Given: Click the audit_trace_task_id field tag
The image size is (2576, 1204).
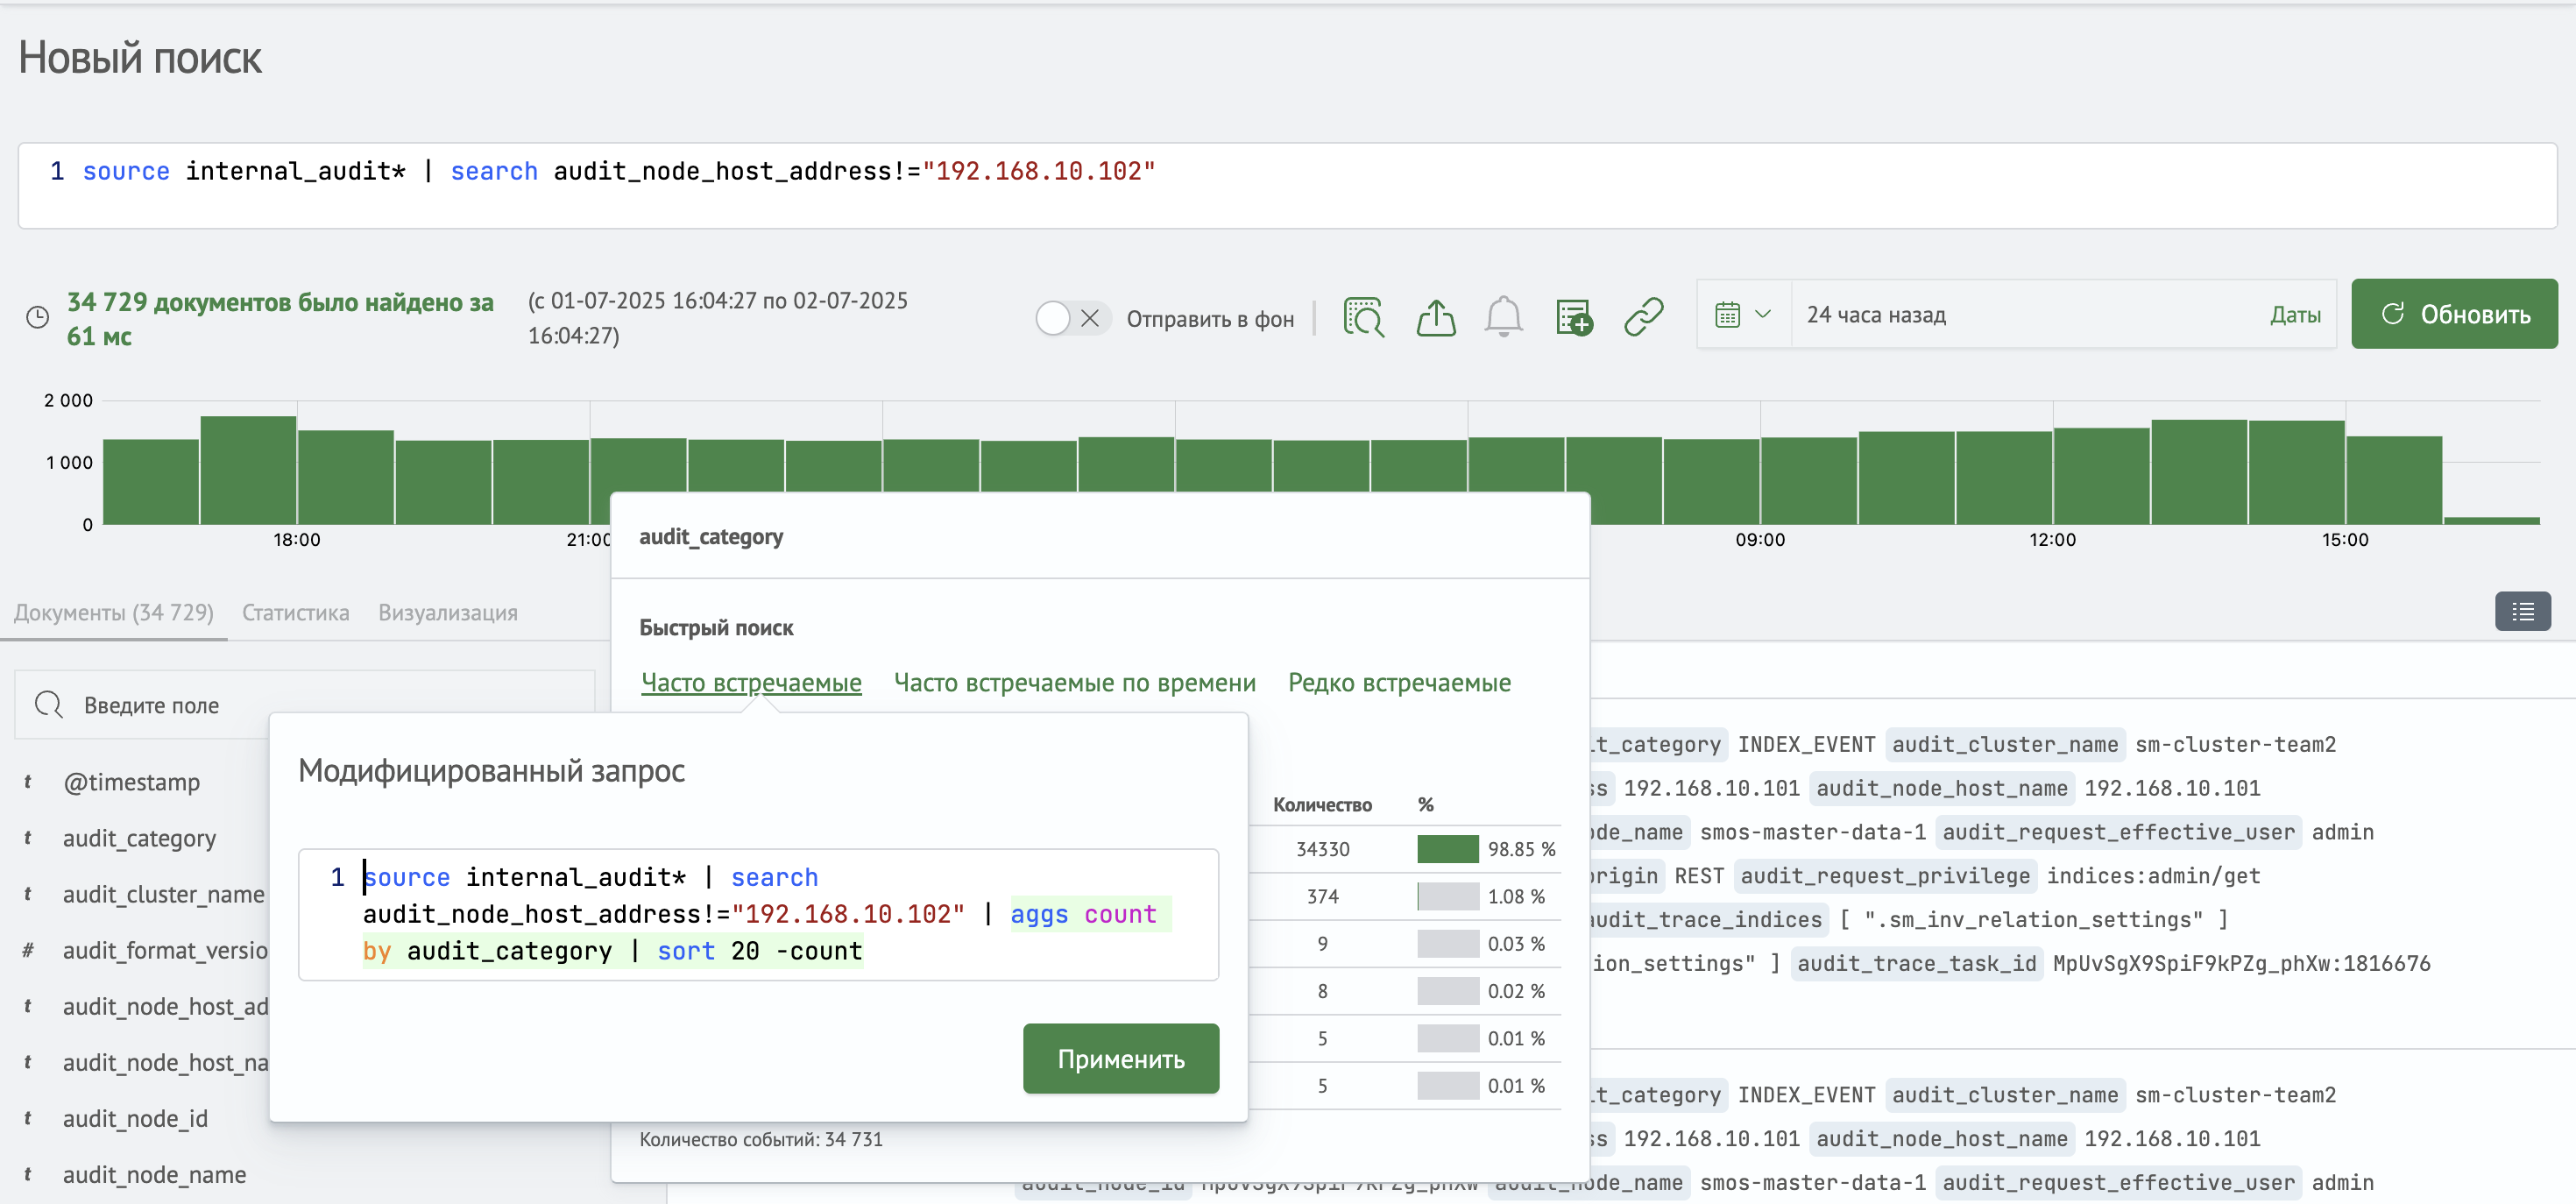Looking at the screenshot, I should tap(1916, 963).
